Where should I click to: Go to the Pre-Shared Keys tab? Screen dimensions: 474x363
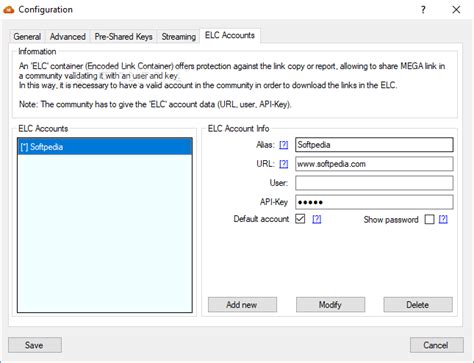pyautogui.click(x=123, y=36)
